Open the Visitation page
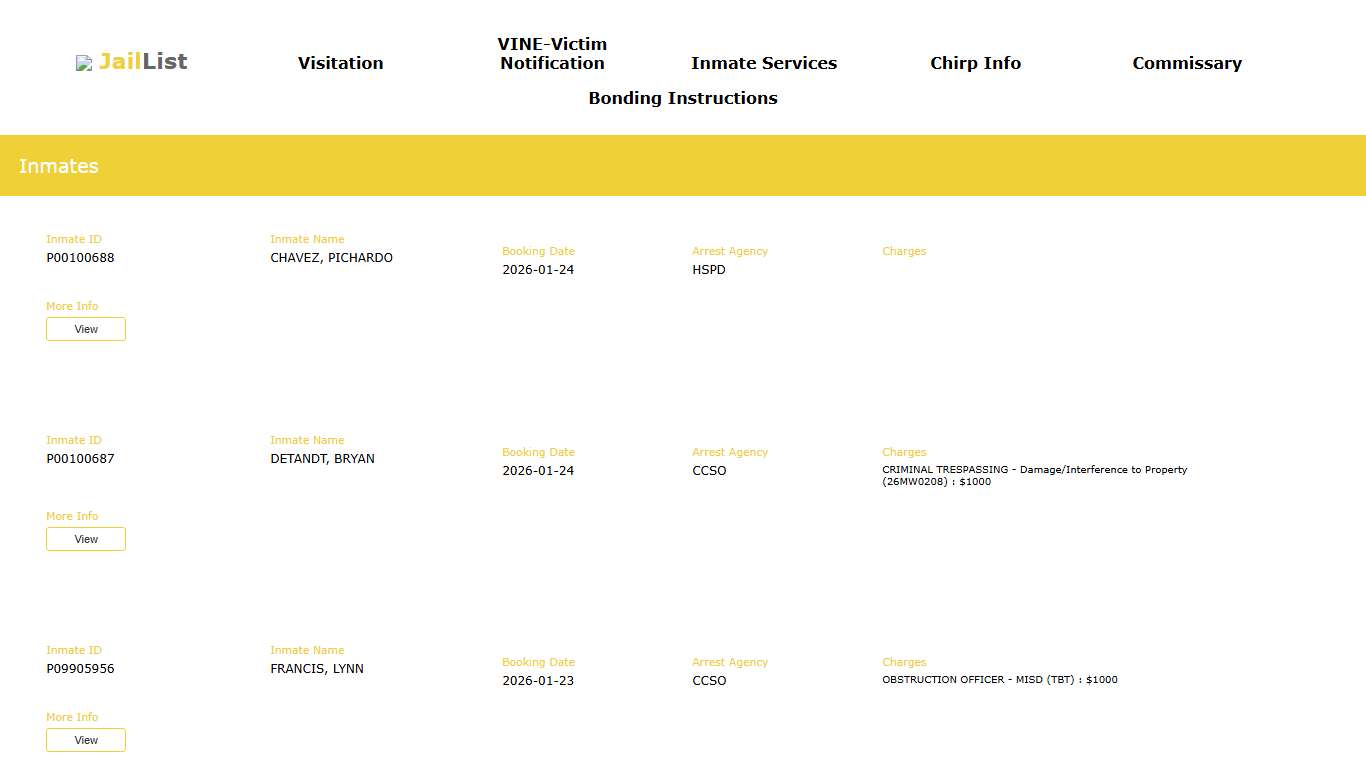 (x=340, y=63)
